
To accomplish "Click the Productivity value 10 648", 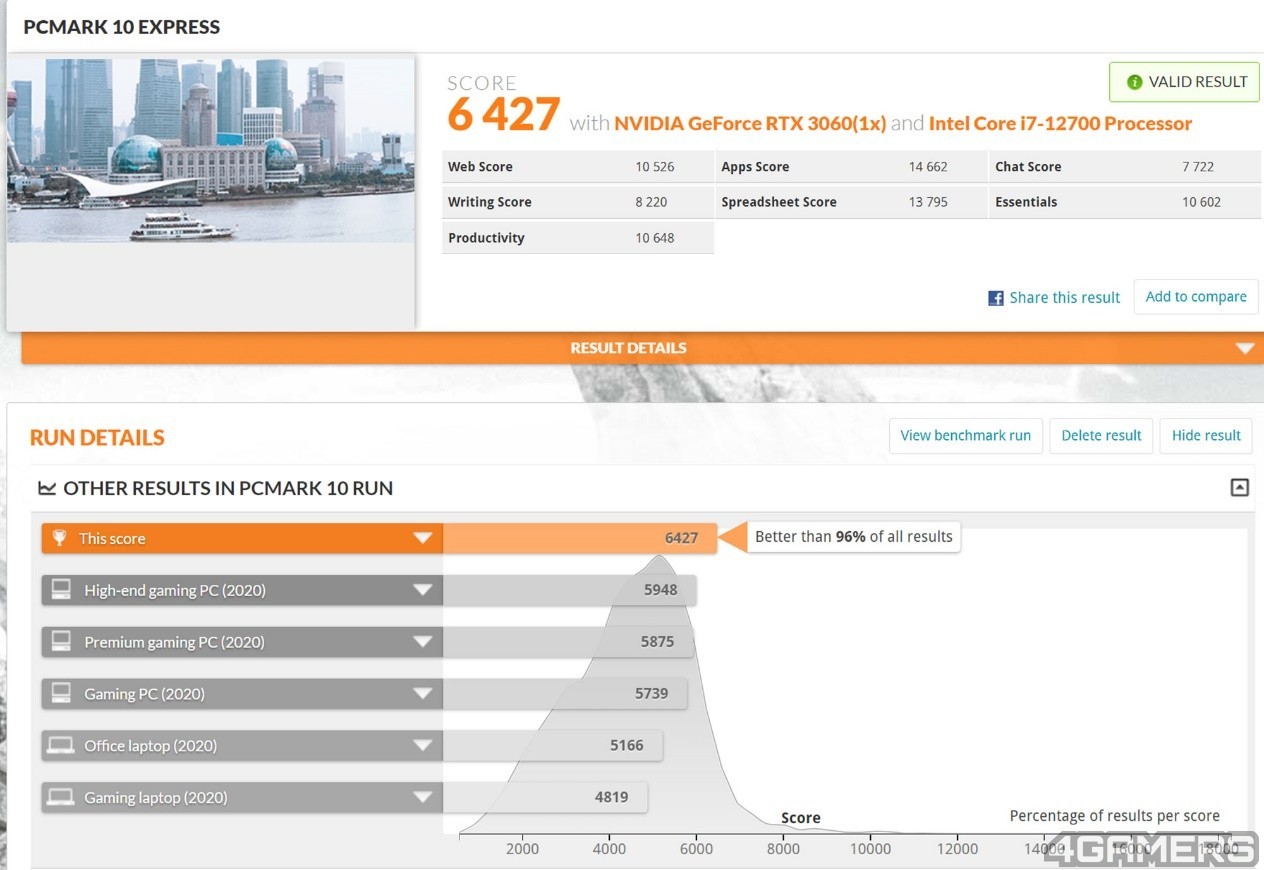I will (655, 238).
